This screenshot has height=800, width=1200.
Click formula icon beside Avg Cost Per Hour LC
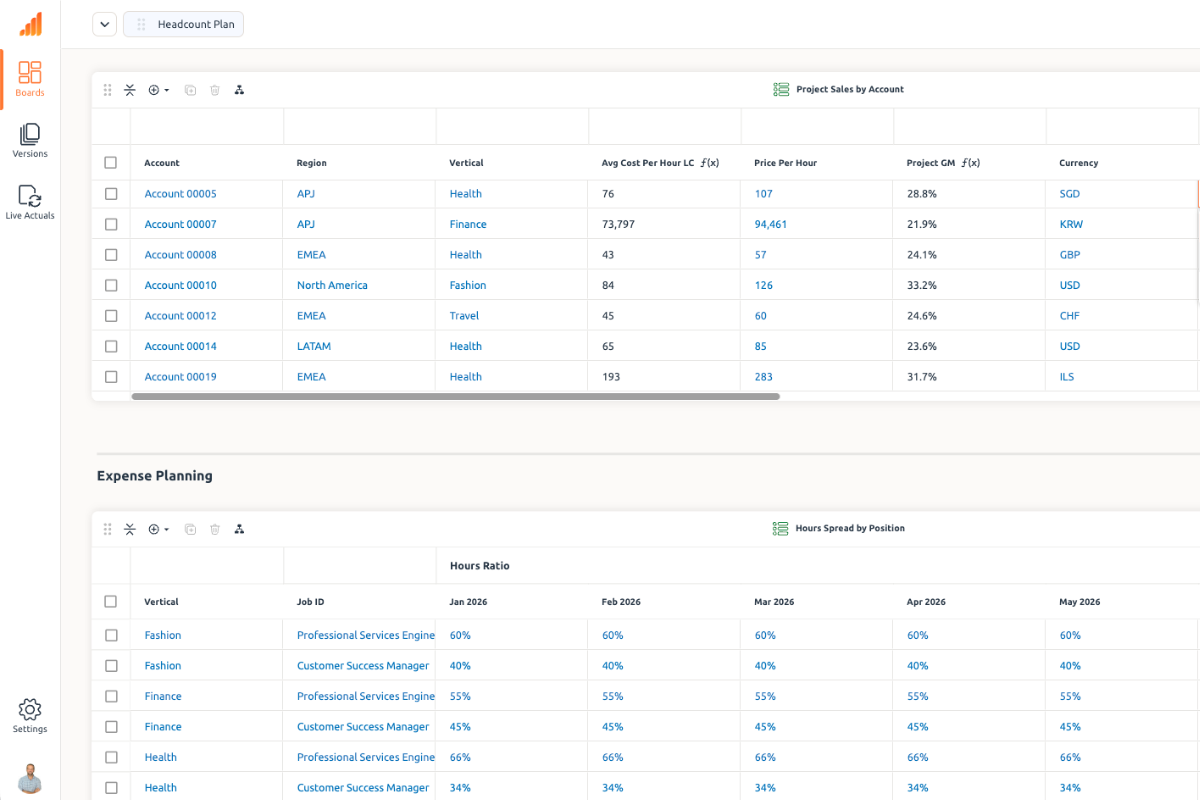[x=710, y=163]
